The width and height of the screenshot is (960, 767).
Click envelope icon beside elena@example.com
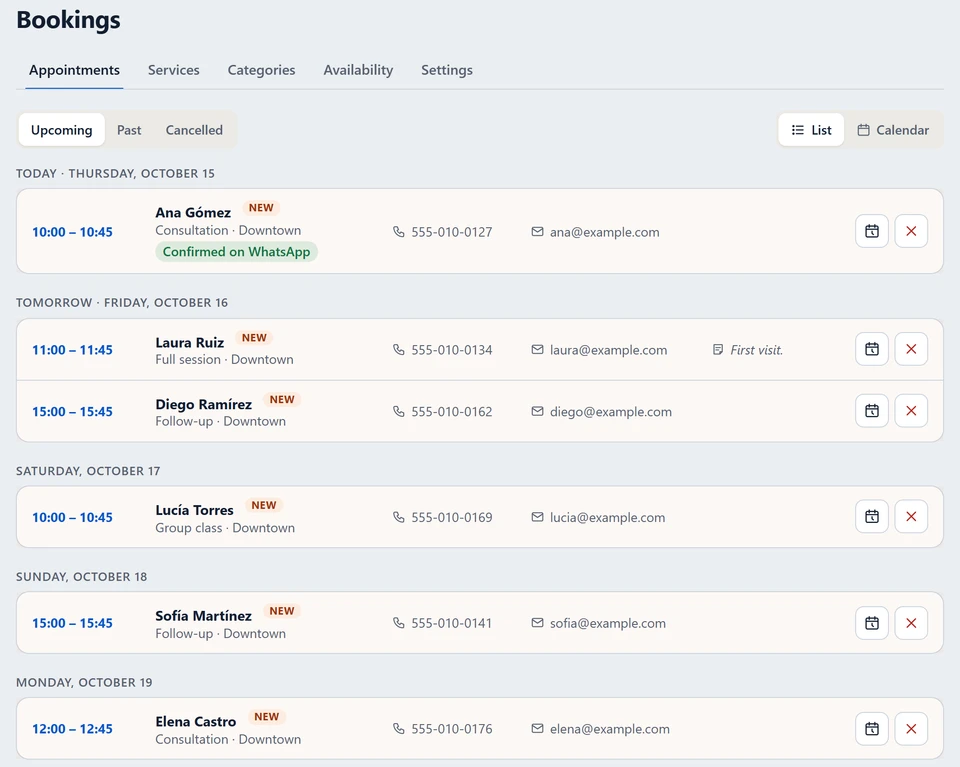point(537,728)
